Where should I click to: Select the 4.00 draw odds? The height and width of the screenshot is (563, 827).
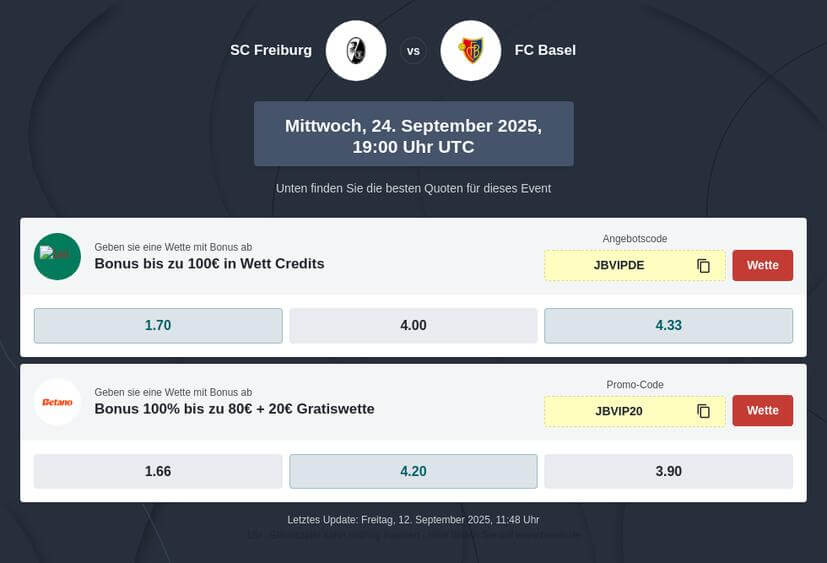coord(414,326)
